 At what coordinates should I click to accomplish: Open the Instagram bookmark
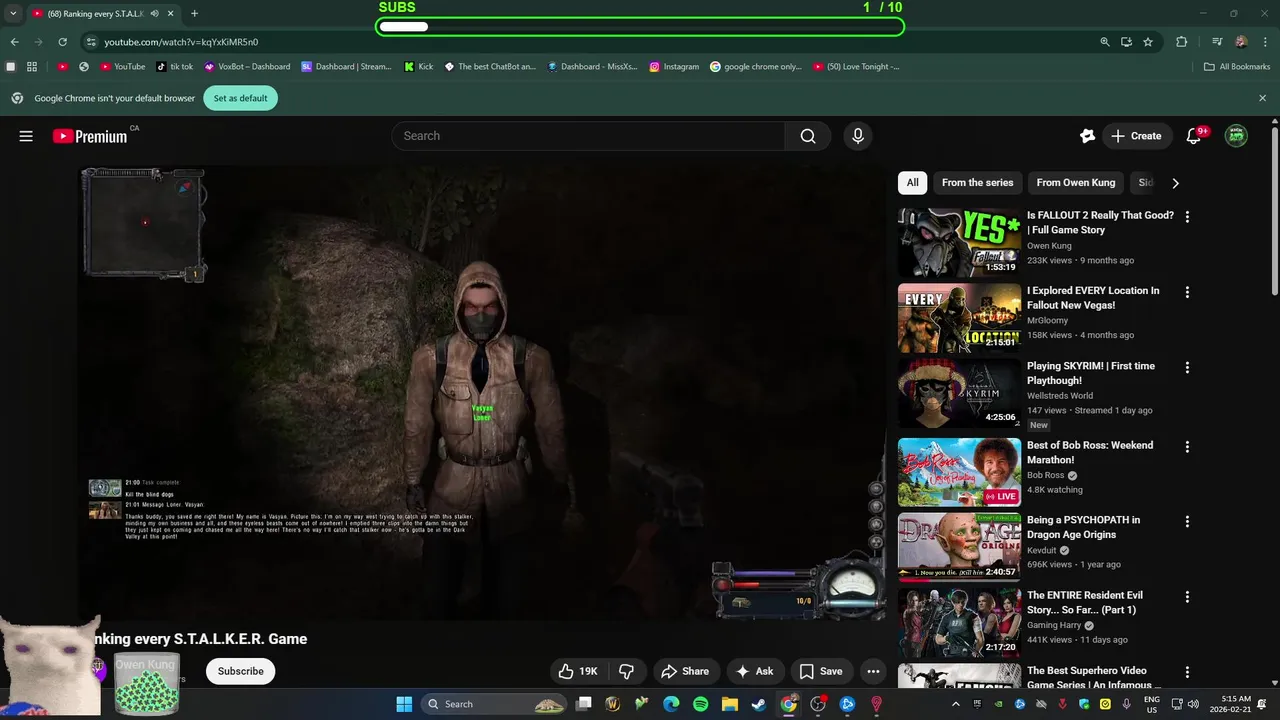click(674, 67)
